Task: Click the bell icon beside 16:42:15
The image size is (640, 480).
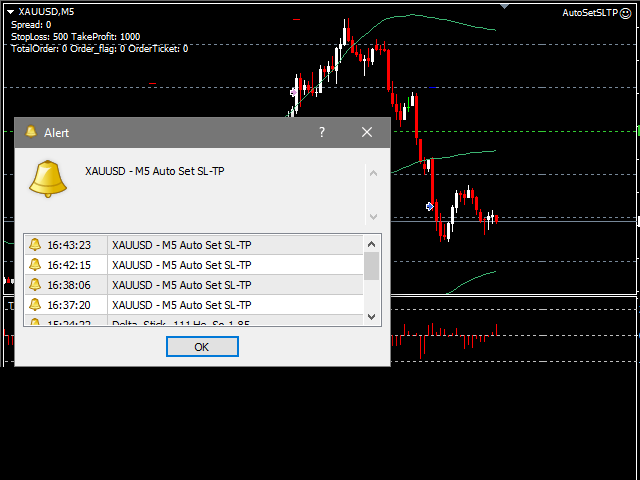Action: click(x=35, y=265)
